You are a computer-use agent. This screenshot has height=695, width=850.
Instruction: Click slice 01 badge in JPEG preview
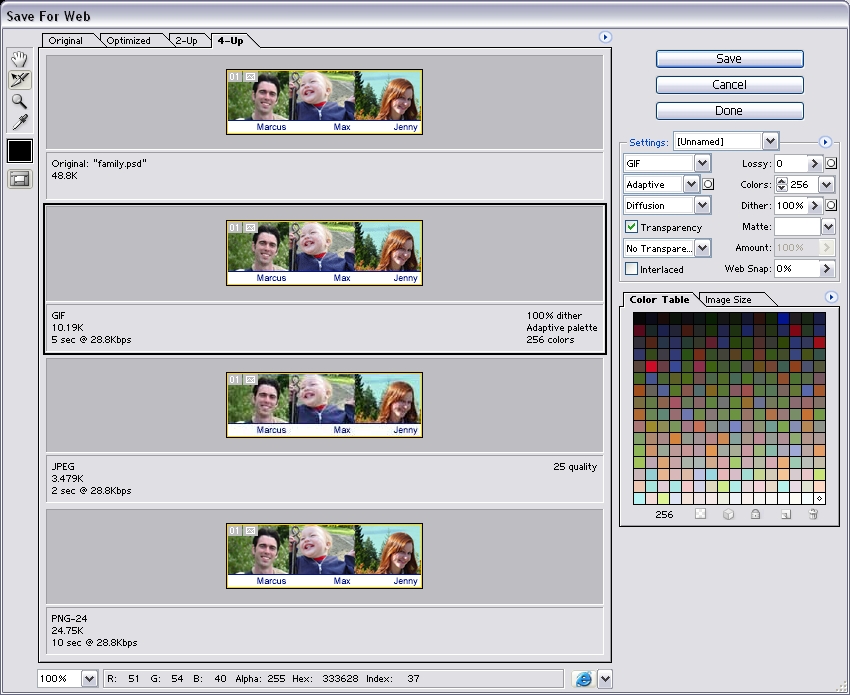(x=234, y=379)
